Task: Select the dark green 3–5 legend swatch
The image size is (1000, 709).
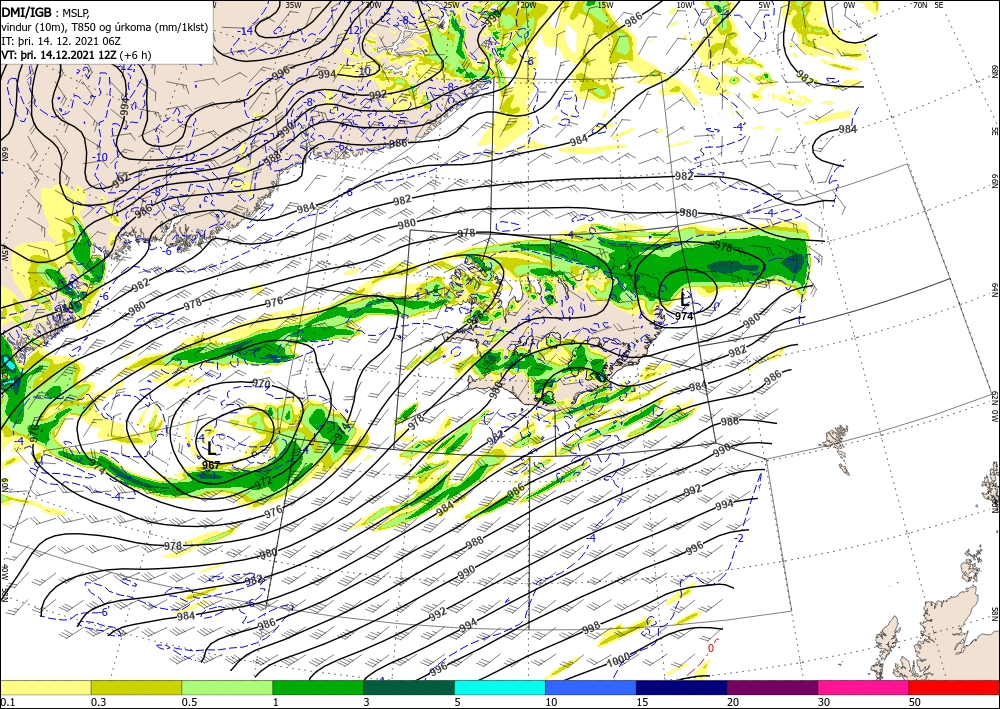Action: 409,687
